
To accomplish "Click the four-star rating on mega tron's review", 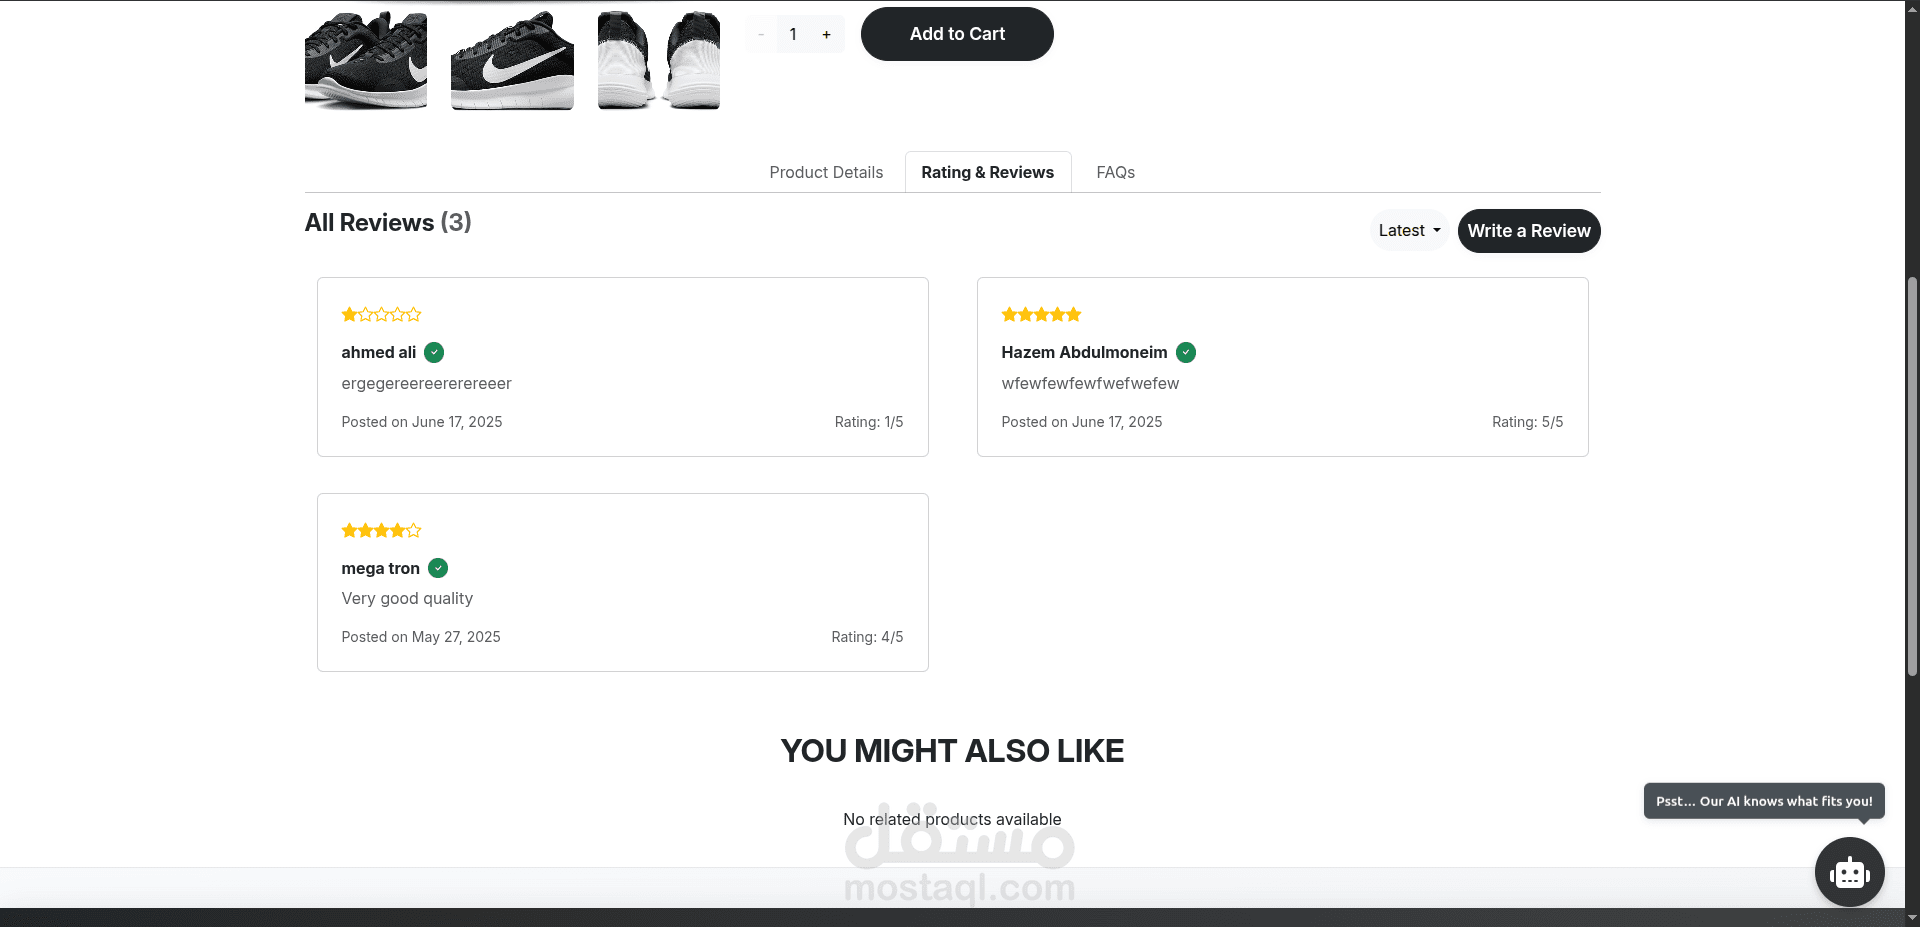I will click(381, 530).
